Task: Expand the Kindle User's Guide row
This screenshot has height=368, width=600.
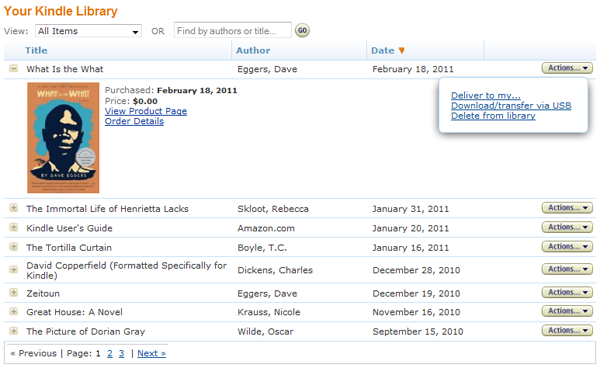Action: [x=14, y=228]
